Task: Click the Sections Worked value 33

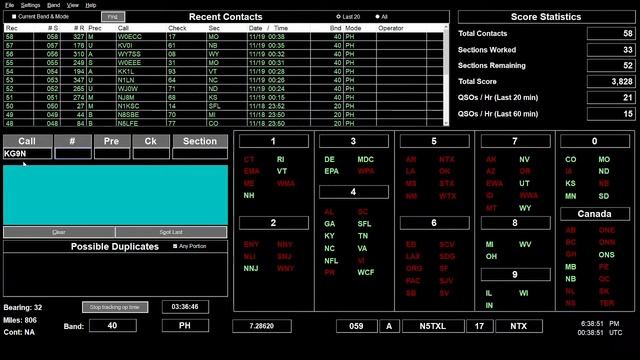Action: click(x=611, y=50)
